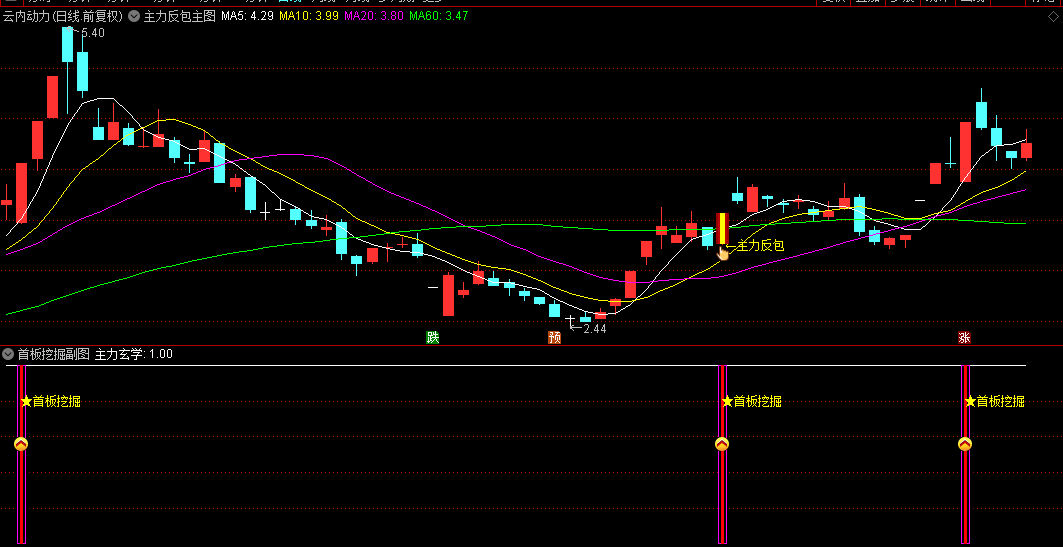Screen dimensions: 1063x547
Task: Click the 主力反包主图 indicator name
Action: [x=179, y=16]
